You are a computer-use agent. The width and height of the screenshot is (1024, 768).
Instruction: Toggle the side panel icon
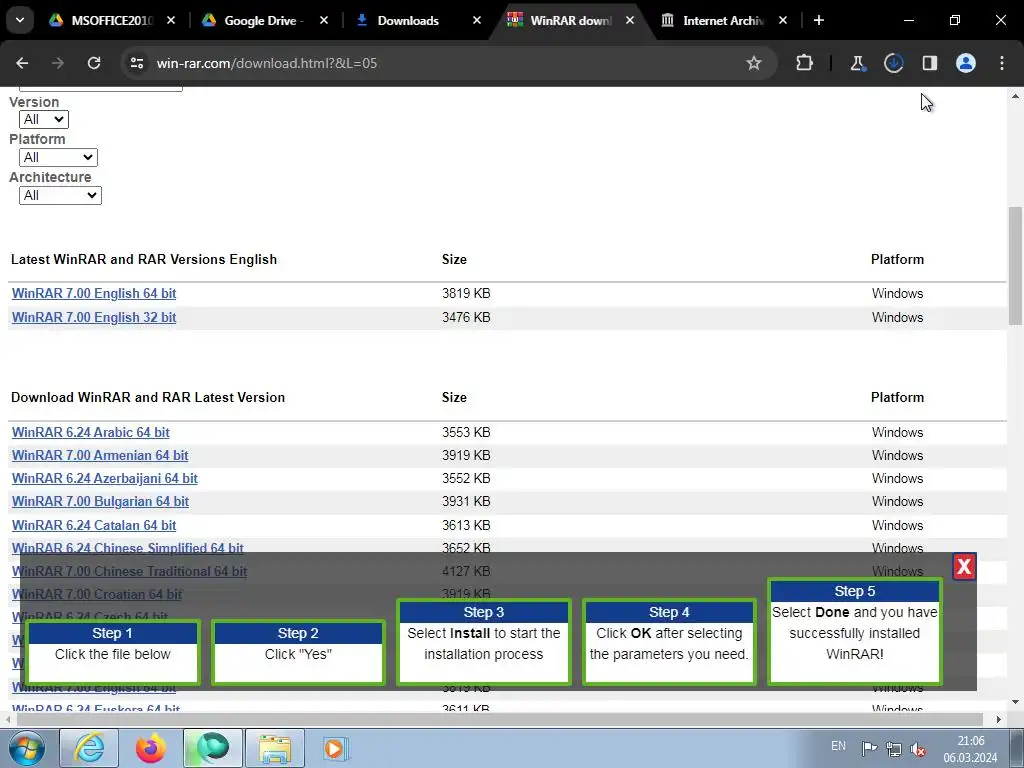coord(929,63)
